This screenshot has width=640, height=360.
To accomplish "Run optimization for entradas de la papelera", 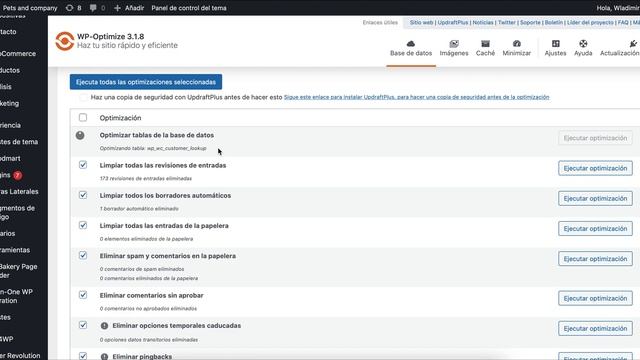I will pos(595,229).
